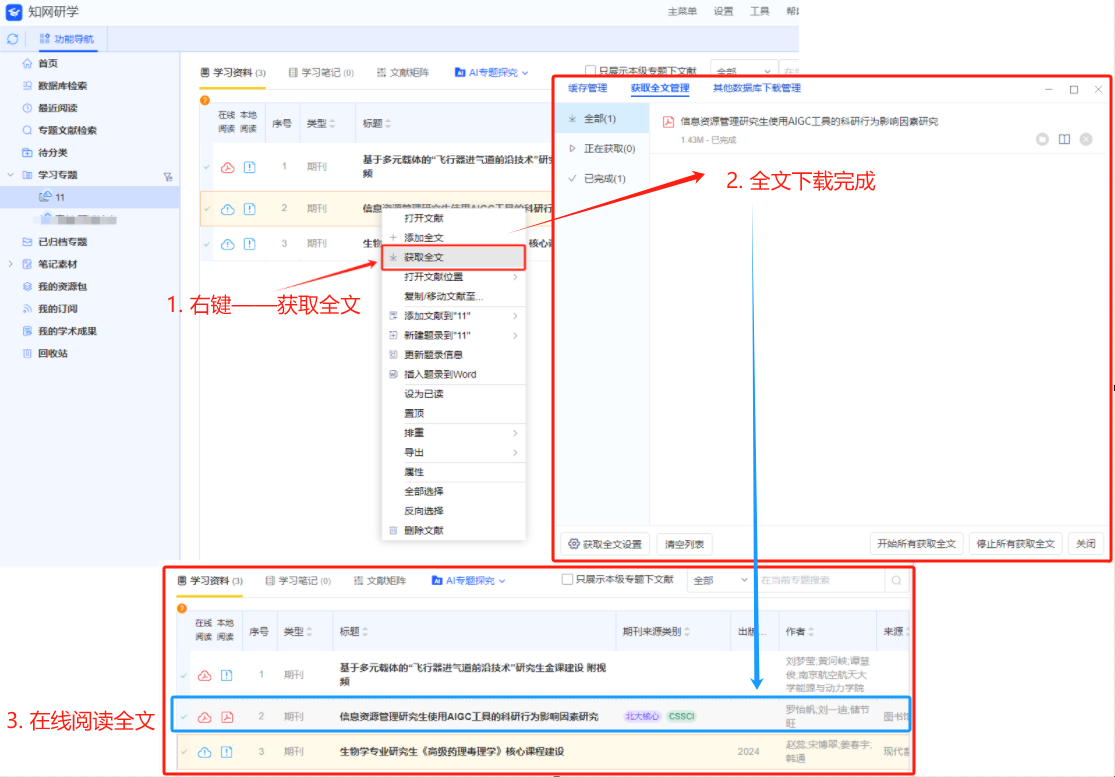Select 已完成(1) in the download dialog sidebar
Viewport: 1115px width, 777px height.
coord(602,178)
